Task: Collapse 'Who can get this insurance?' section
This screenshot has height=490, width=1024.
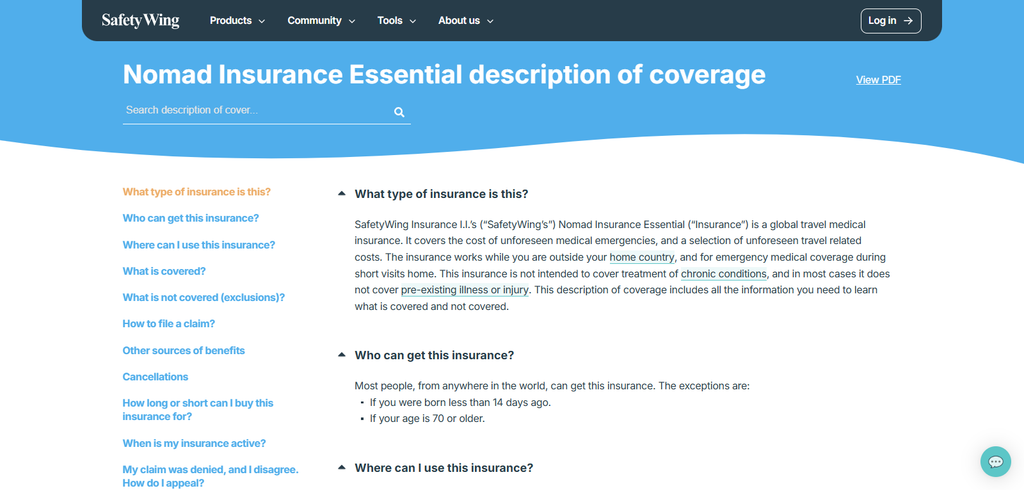Action: [x=342, y=355]
